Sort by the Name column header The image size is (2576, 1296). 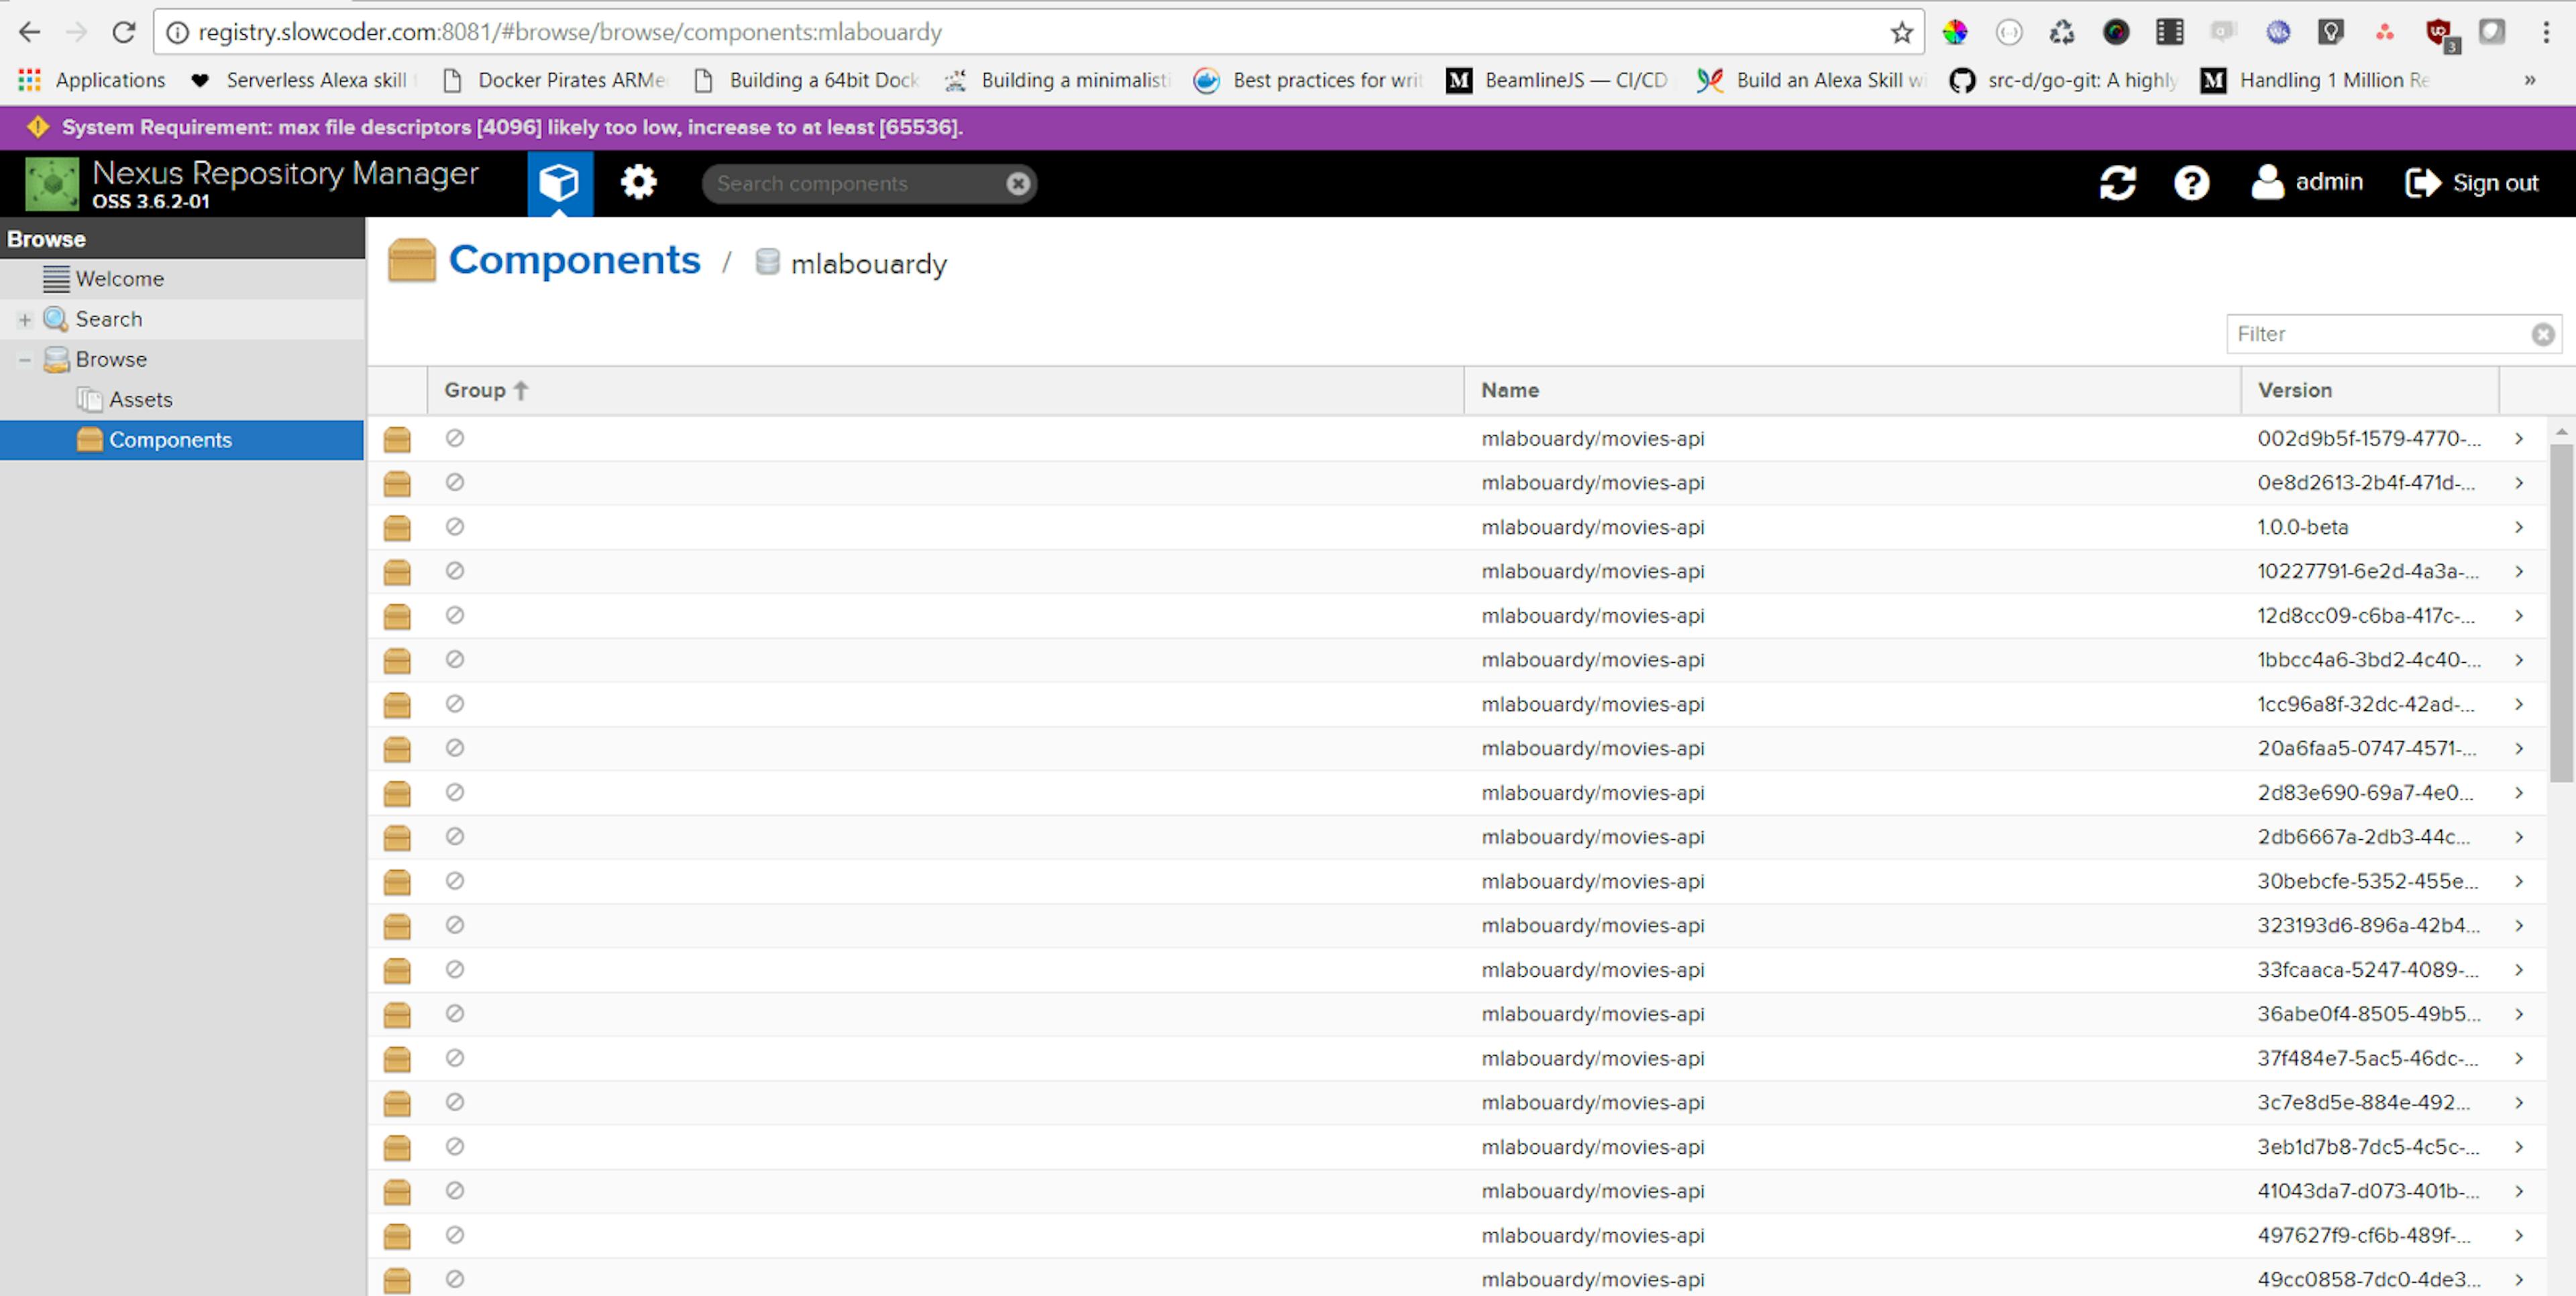1852,390
